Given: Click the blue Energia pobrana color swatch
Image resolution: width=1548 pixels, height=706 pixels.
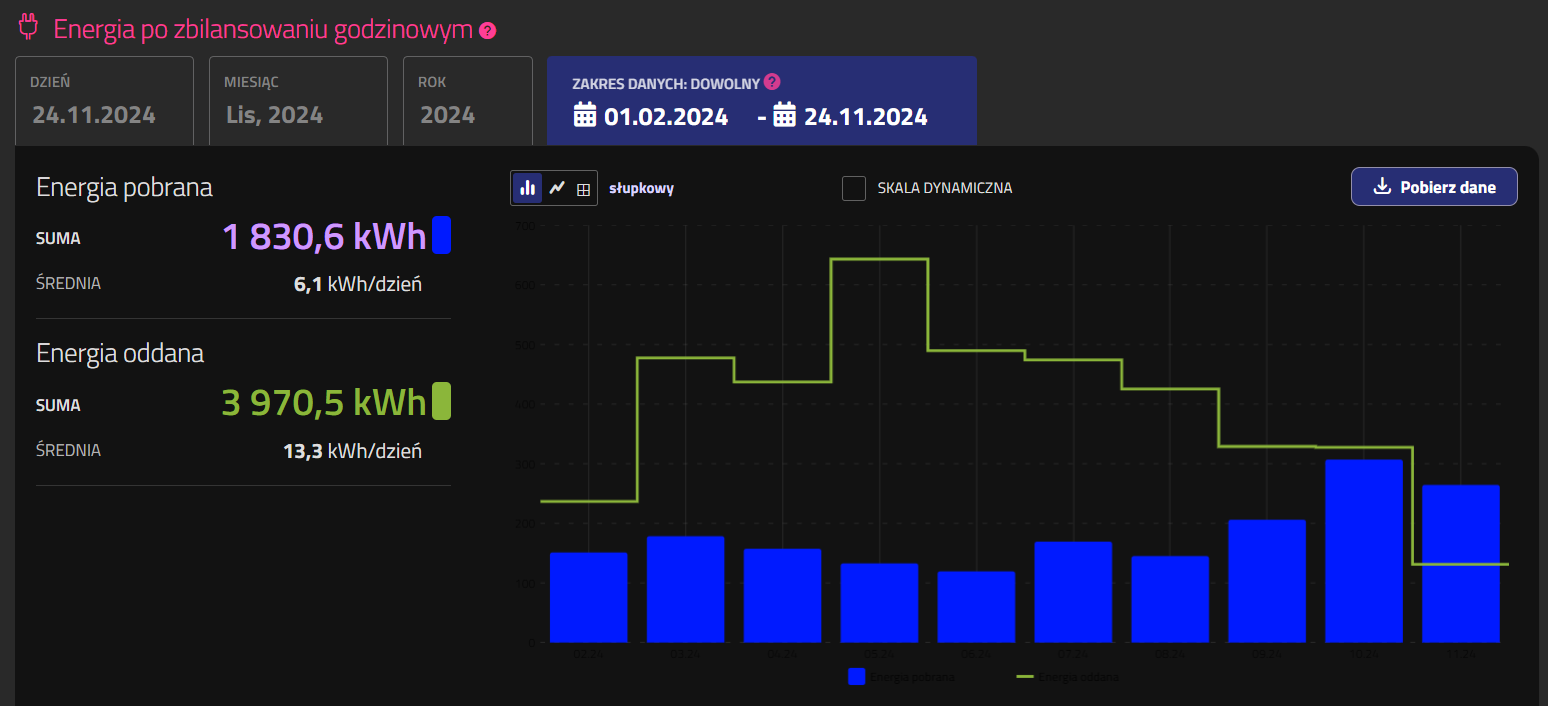Looking at the screenshot, I should point(441,236).
